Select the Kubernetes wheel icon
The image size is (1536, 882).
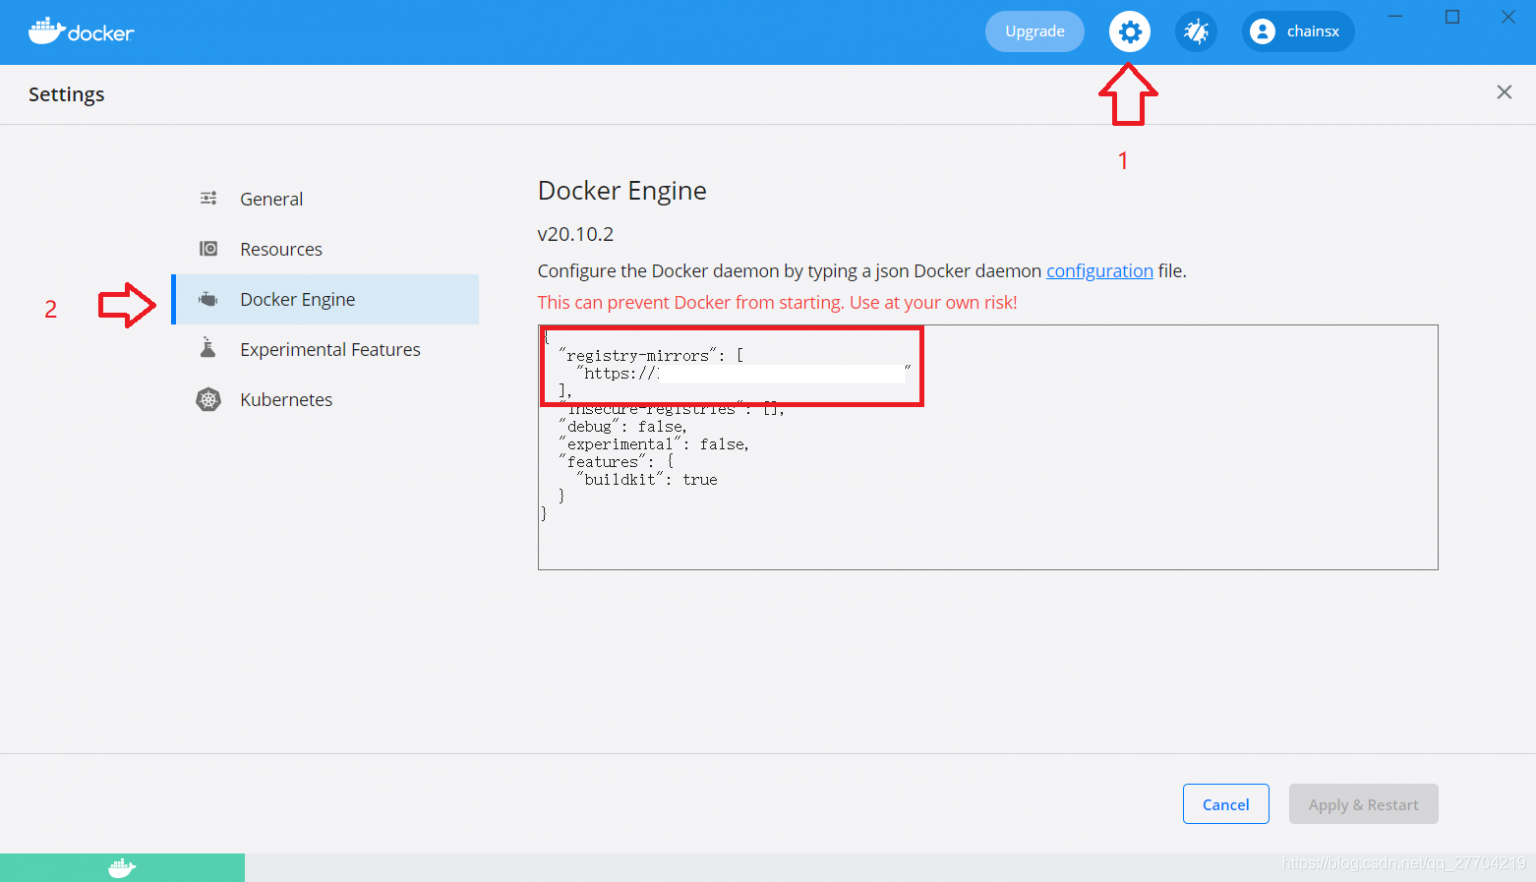click(x=208, y=398)
